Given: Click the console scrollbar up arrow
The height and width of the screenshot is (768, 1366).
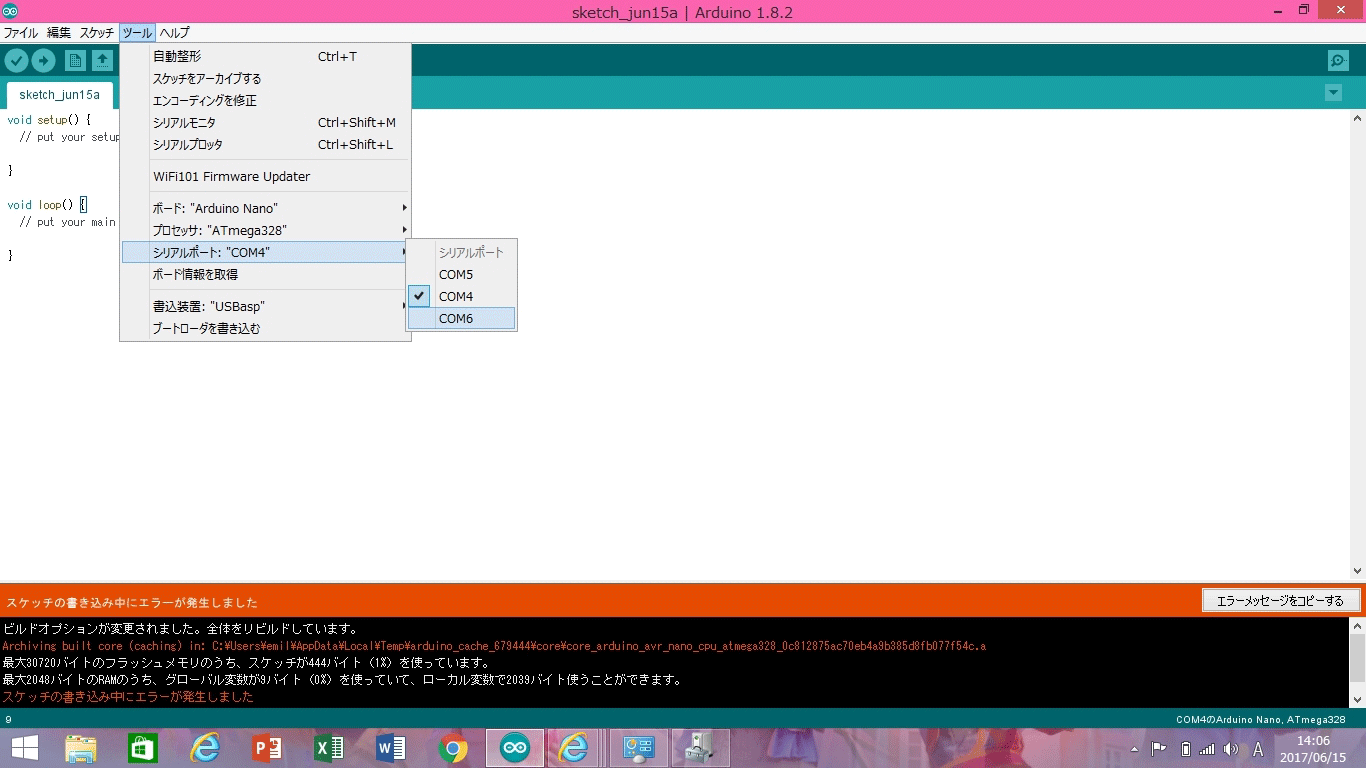Looking at the screenshot, I should [1357, 626].
